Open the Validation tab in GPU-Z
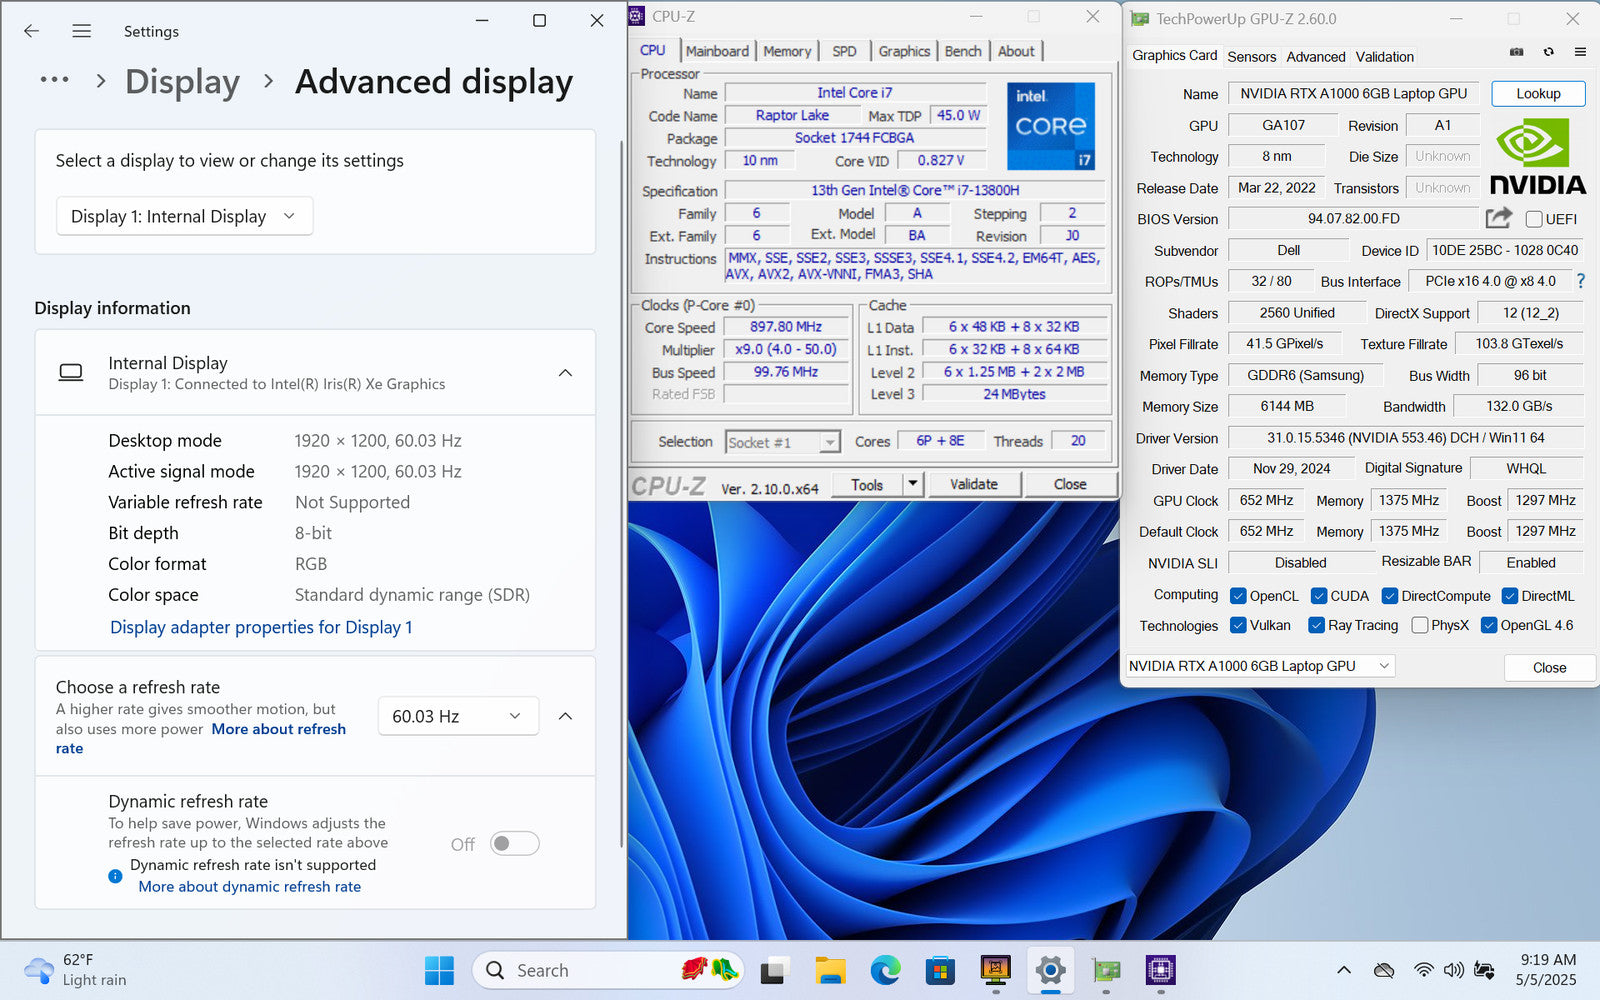The height and width of the screenshot is (1000, 1600). (1385, 57)
